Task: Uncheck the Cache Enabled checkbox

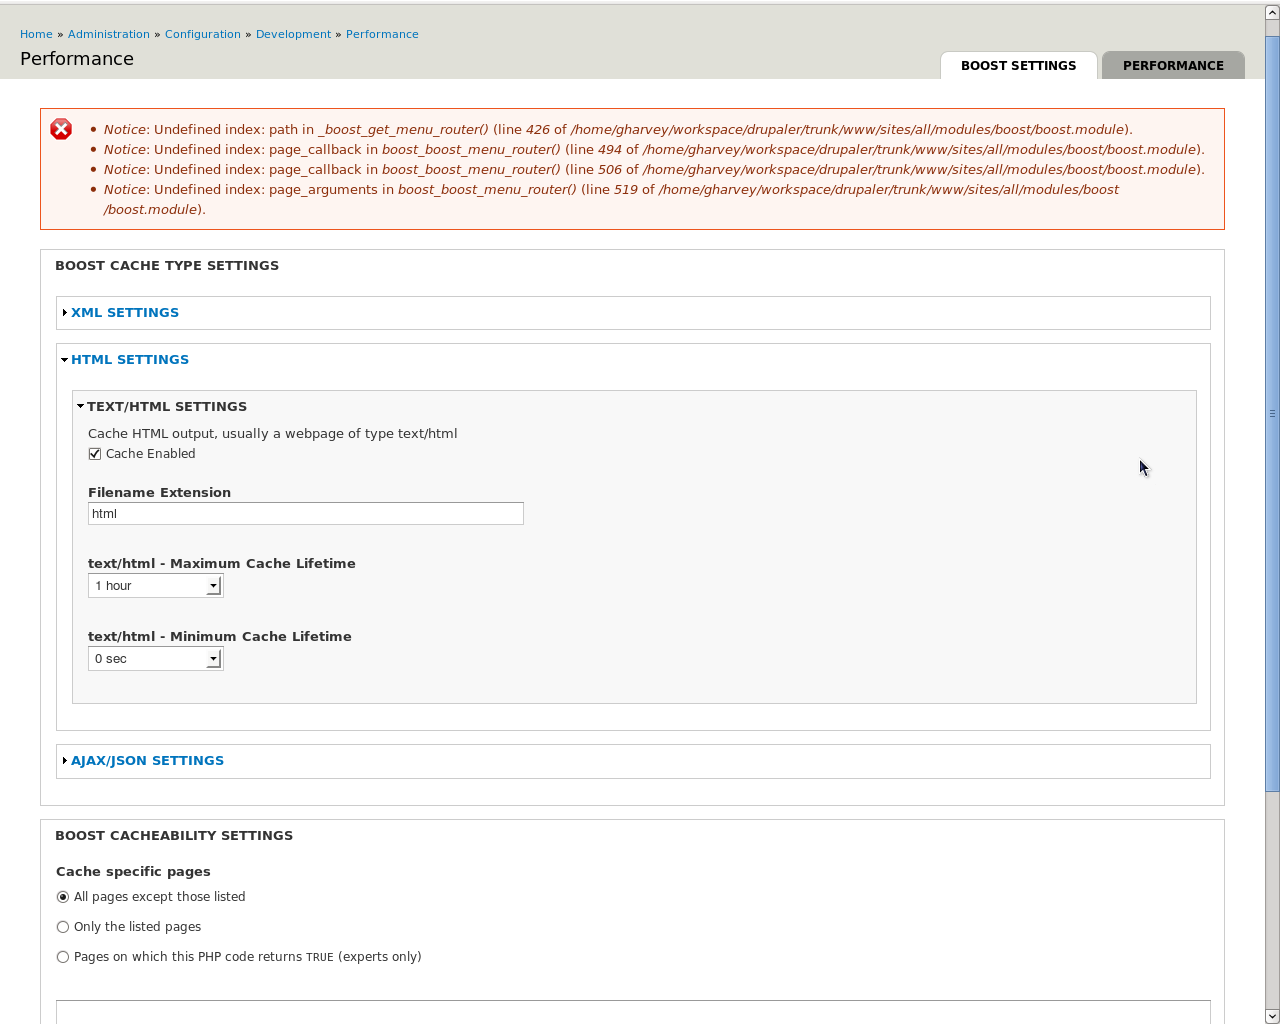Action: (95, 454)
